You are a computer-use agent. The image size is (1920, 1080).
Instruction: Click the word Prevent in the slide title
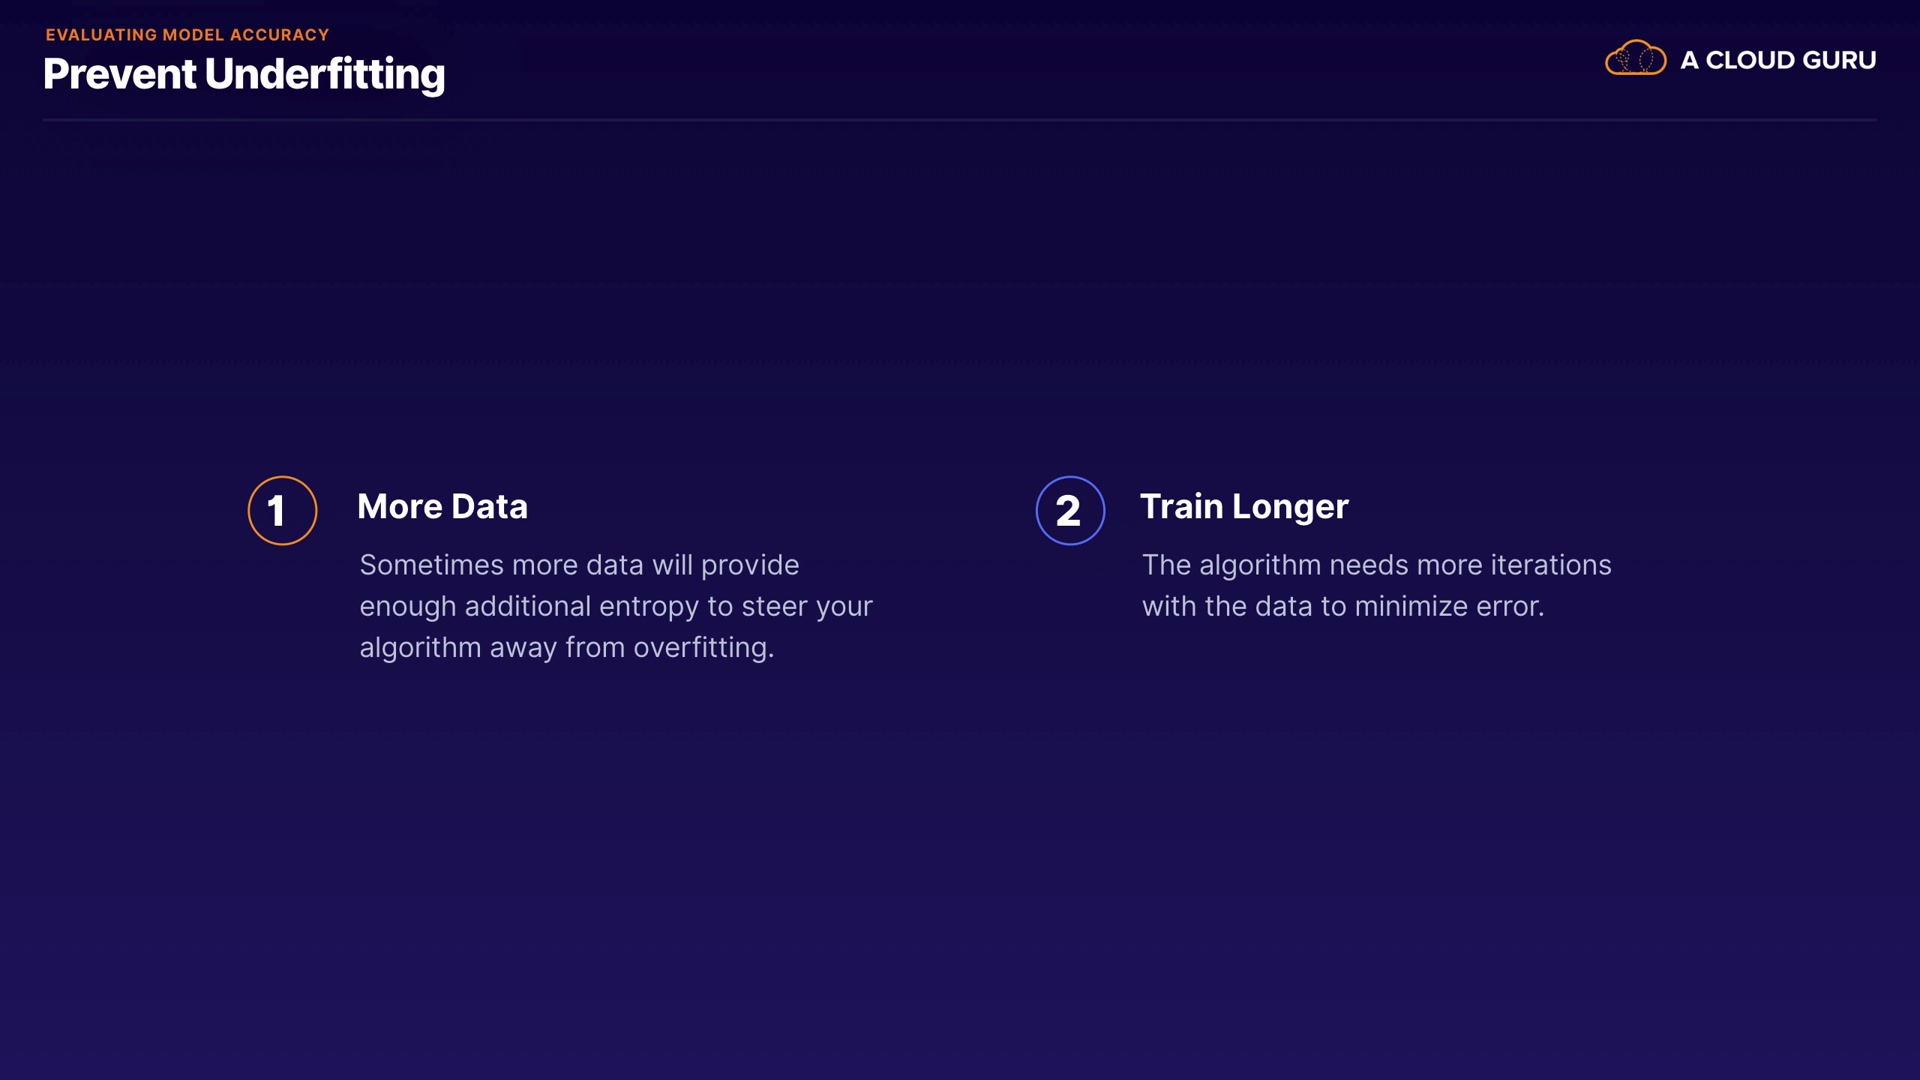coord(120,74)
